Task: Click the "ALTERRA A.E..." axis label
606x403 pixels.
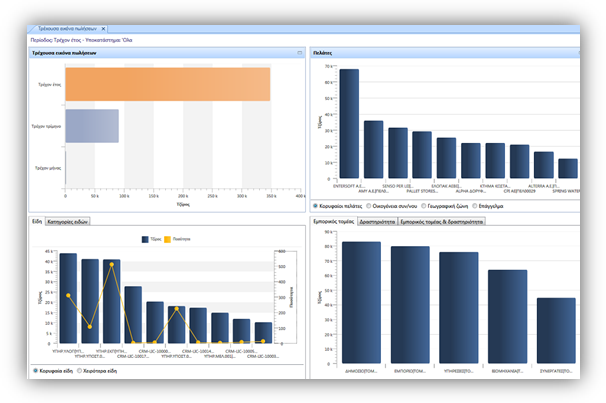Action: coord(543,186)
